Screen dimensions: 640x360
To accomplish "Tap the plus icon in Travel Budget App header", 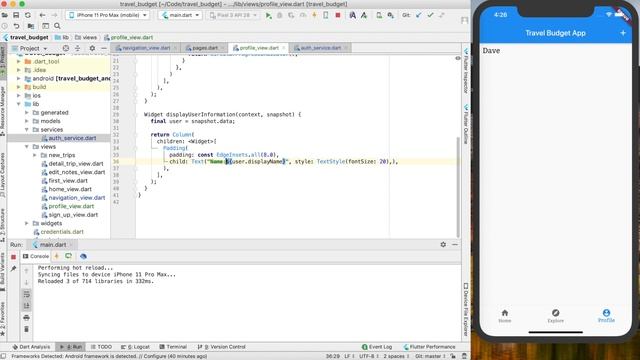I will tap(623, 33).
